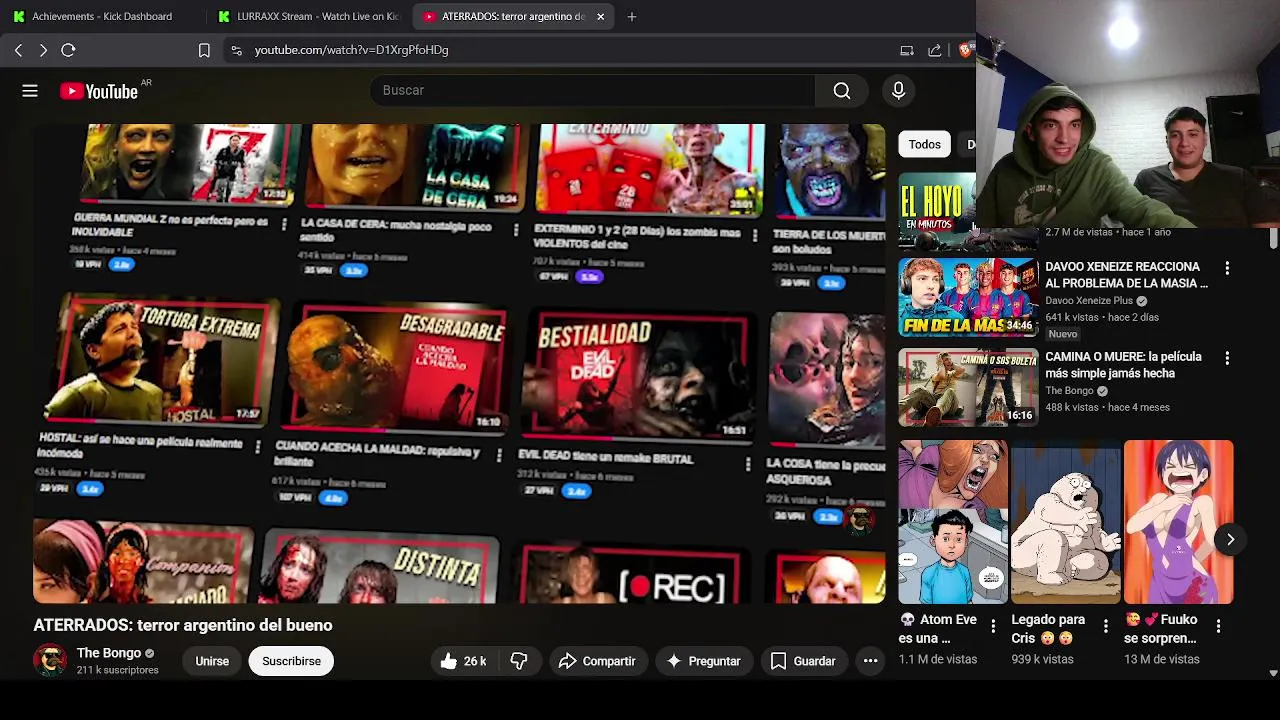Image resolution: width=1280 pixels, height=720 pixels.
Task: Switch to the Achievements Kick Dashboard tab
Action: coord(102,16)
